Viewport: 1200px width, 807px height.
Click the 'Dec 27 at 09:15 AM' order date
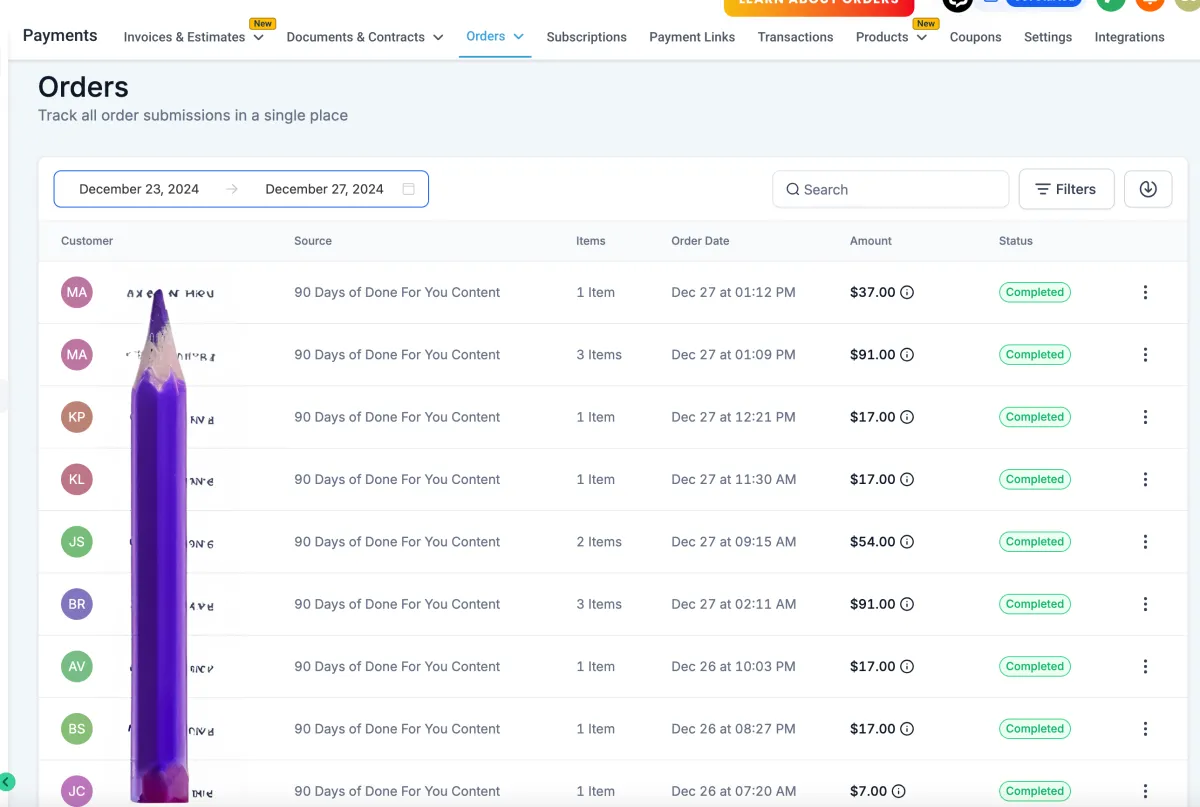(734, 542)
